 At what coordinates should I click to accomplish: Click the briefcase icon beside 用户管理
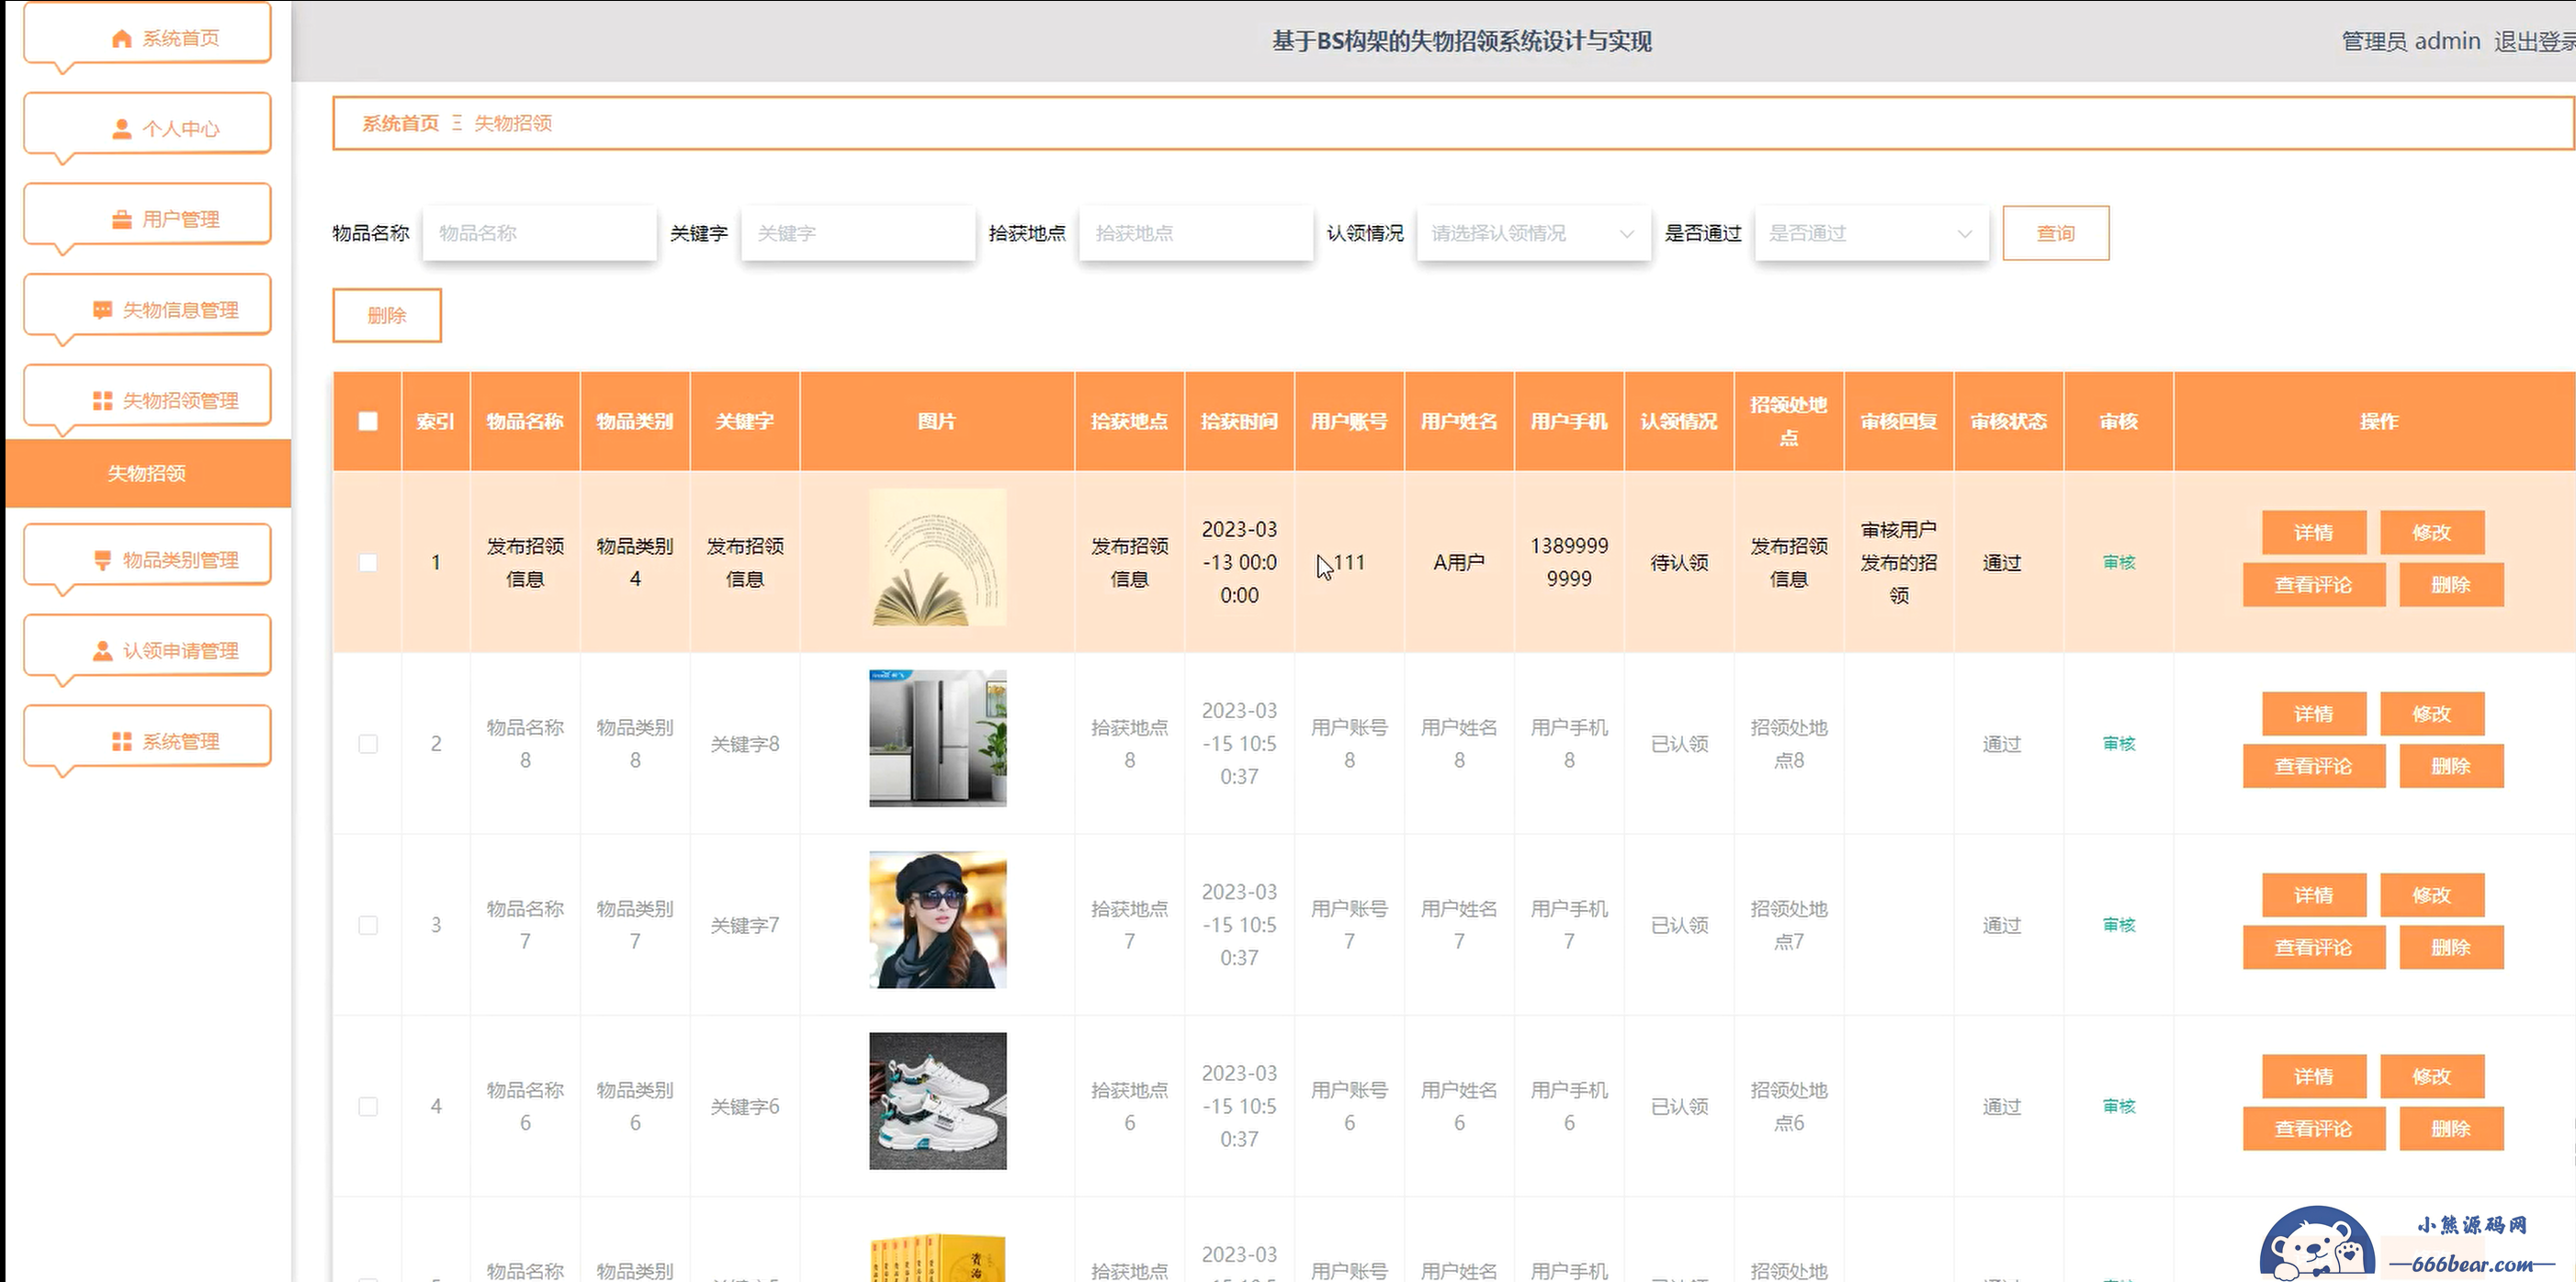pos(121,219)
